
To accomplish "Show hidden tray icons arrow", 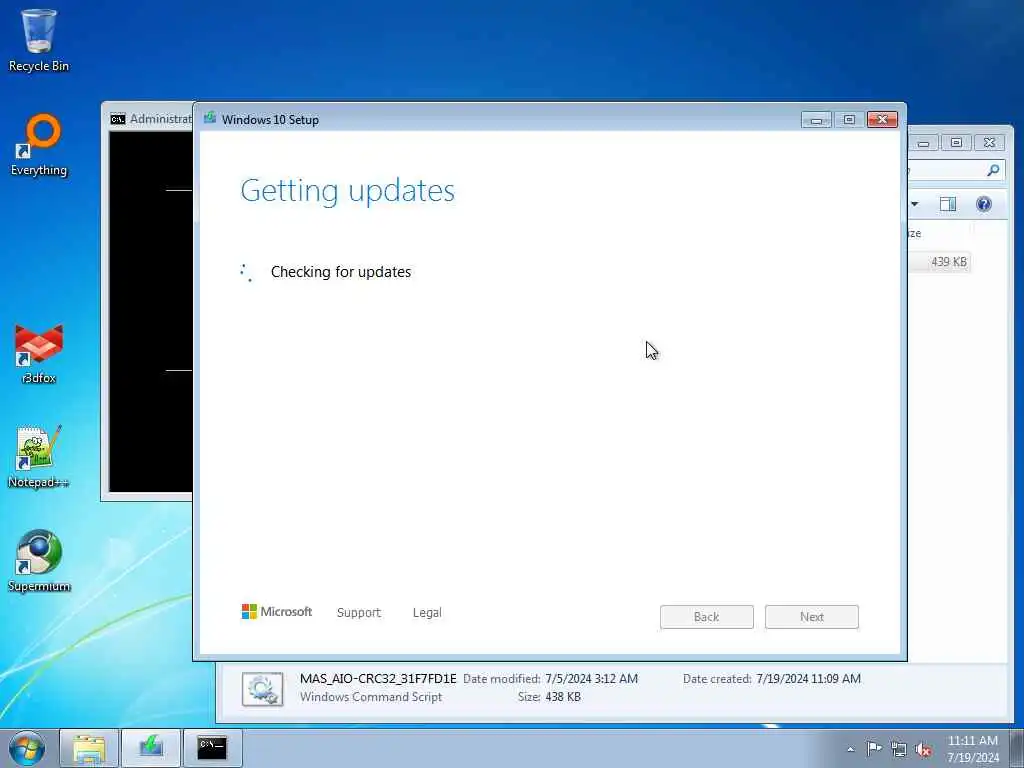I will point(850,749).
